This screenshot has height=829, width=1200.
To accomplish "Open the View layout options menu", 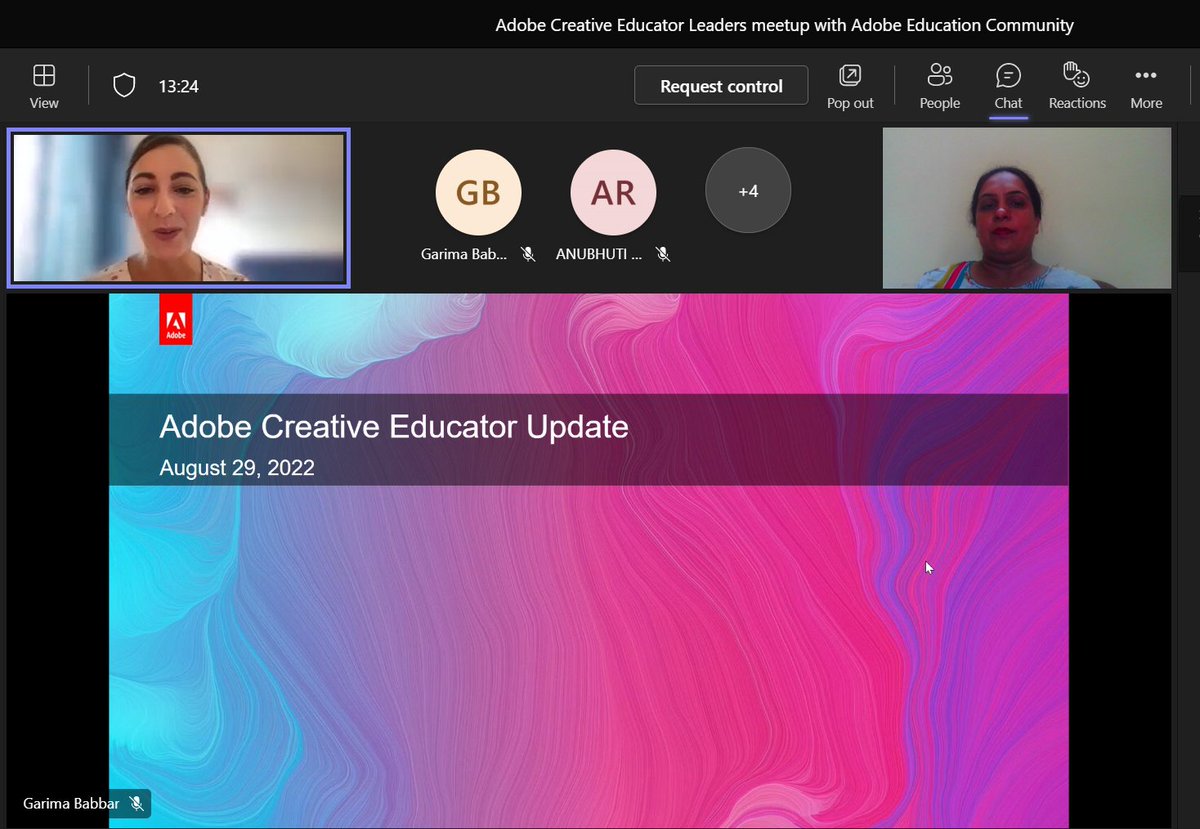I will coord(44,85).
